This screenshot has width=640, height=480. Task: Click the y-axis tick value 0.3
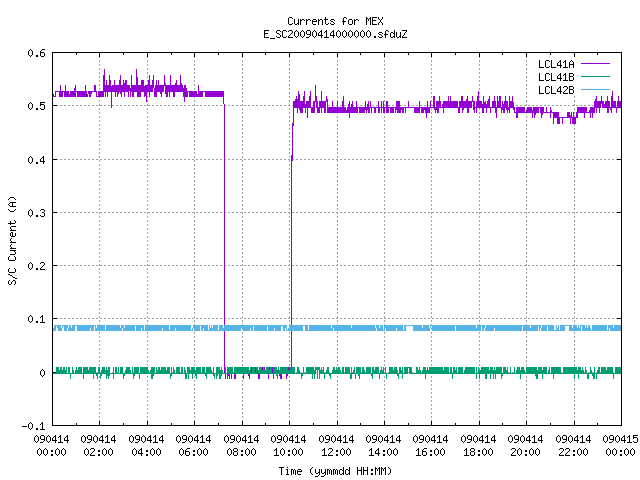[36, 213]
